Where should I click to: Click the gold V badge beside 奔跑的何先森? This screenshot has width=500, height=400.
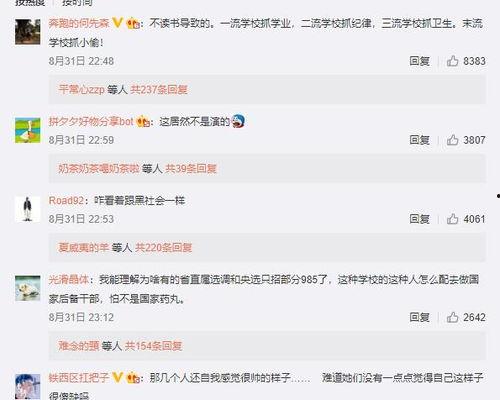tap(117, 23)
